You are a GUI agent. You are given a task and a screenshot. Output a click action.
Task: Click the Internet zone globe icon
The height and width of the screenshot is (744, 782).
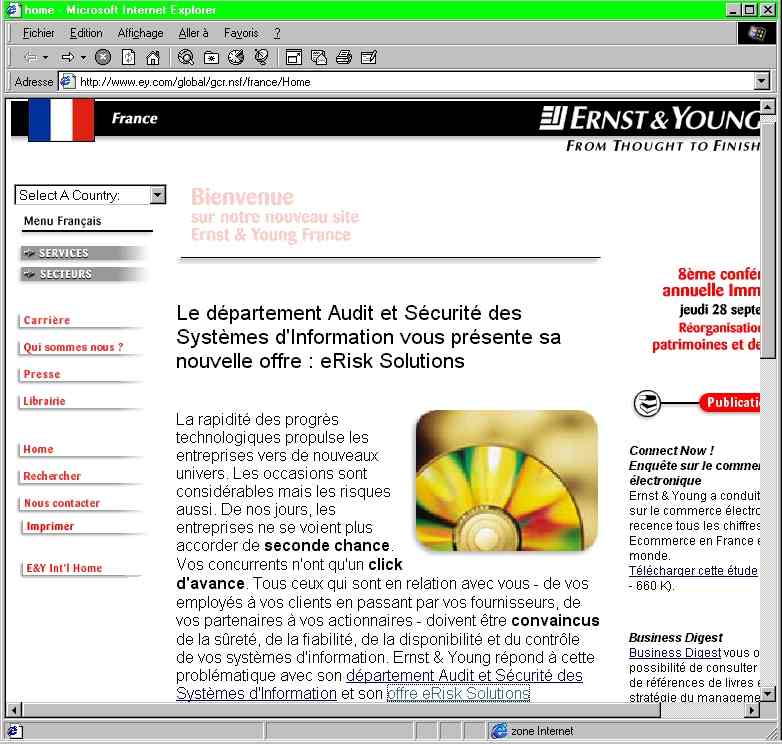499,731
